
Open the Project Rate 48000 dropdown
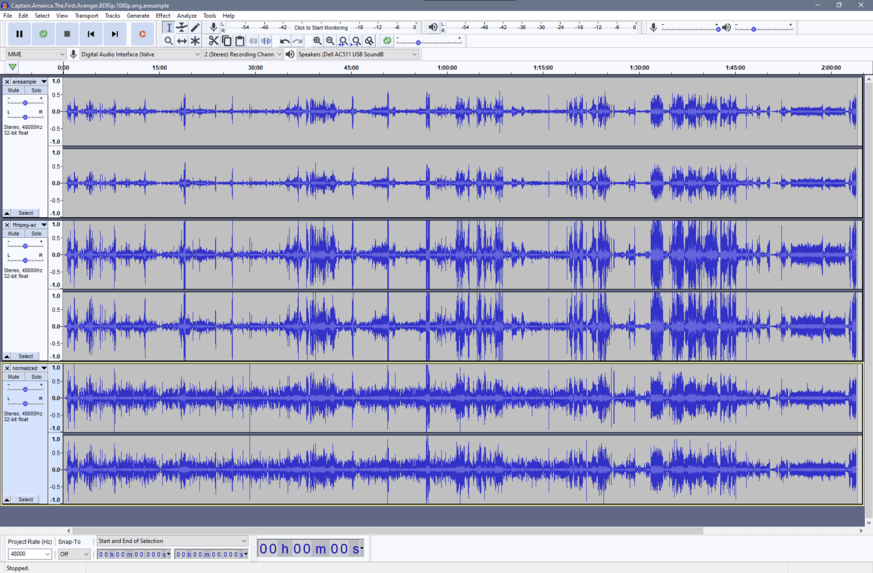30,554
